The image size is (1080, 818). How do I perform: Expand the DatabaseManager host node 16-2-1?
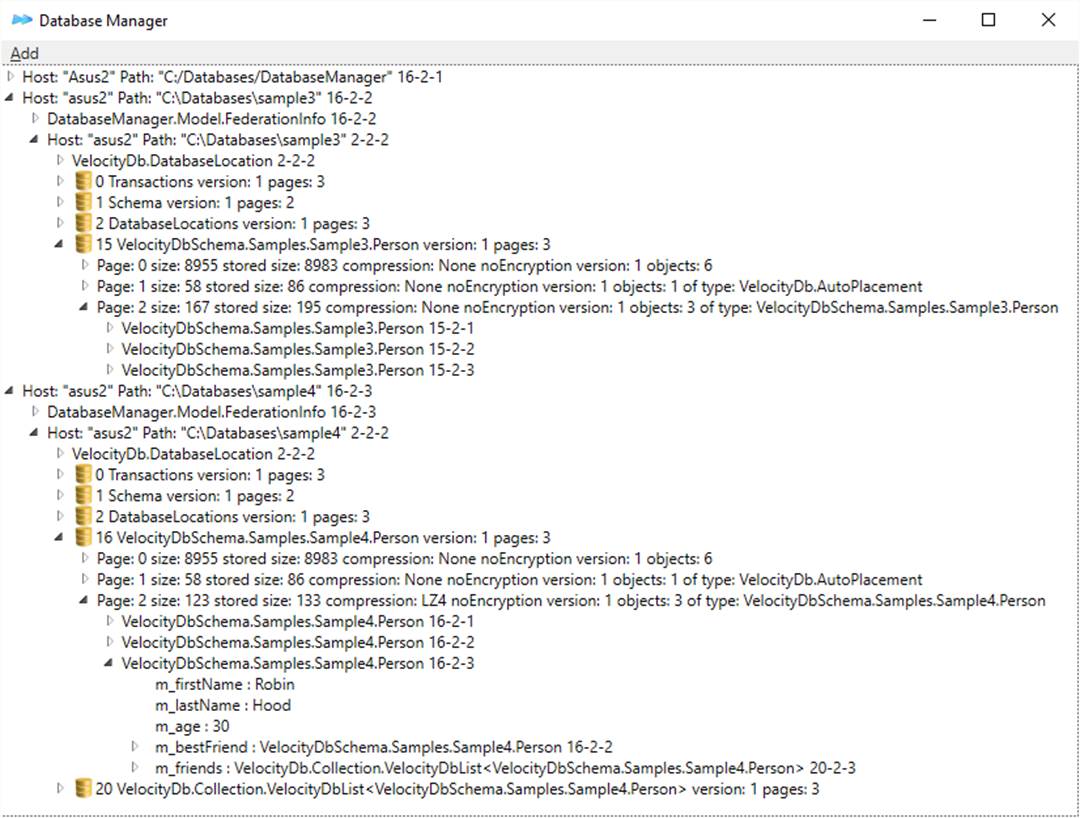(10, 76)
